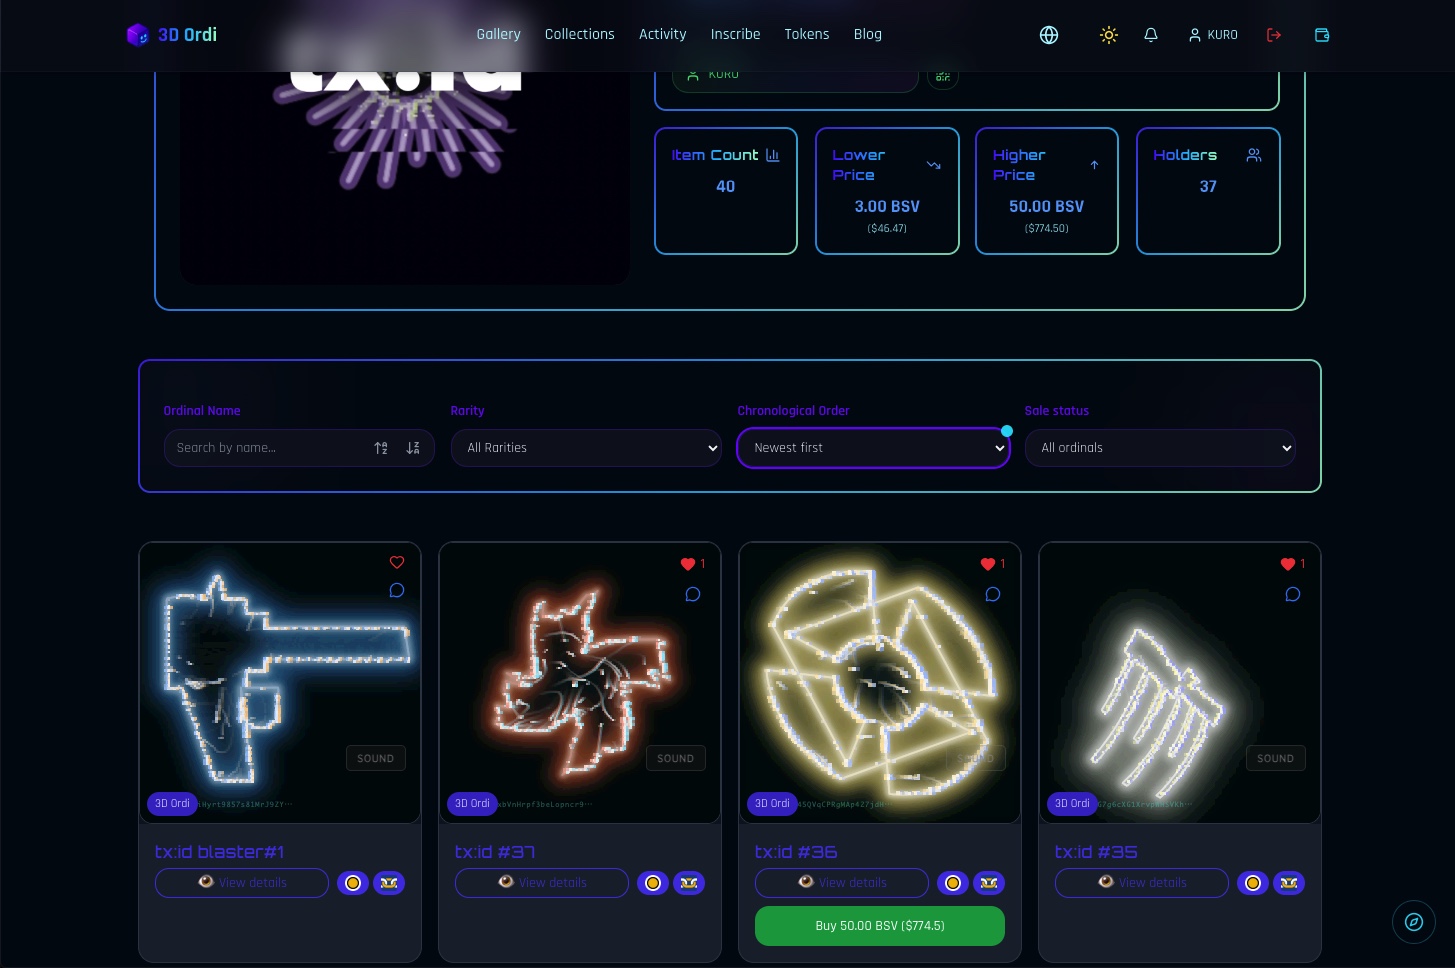Open comments on tx:id #36

tap(993, 594)
